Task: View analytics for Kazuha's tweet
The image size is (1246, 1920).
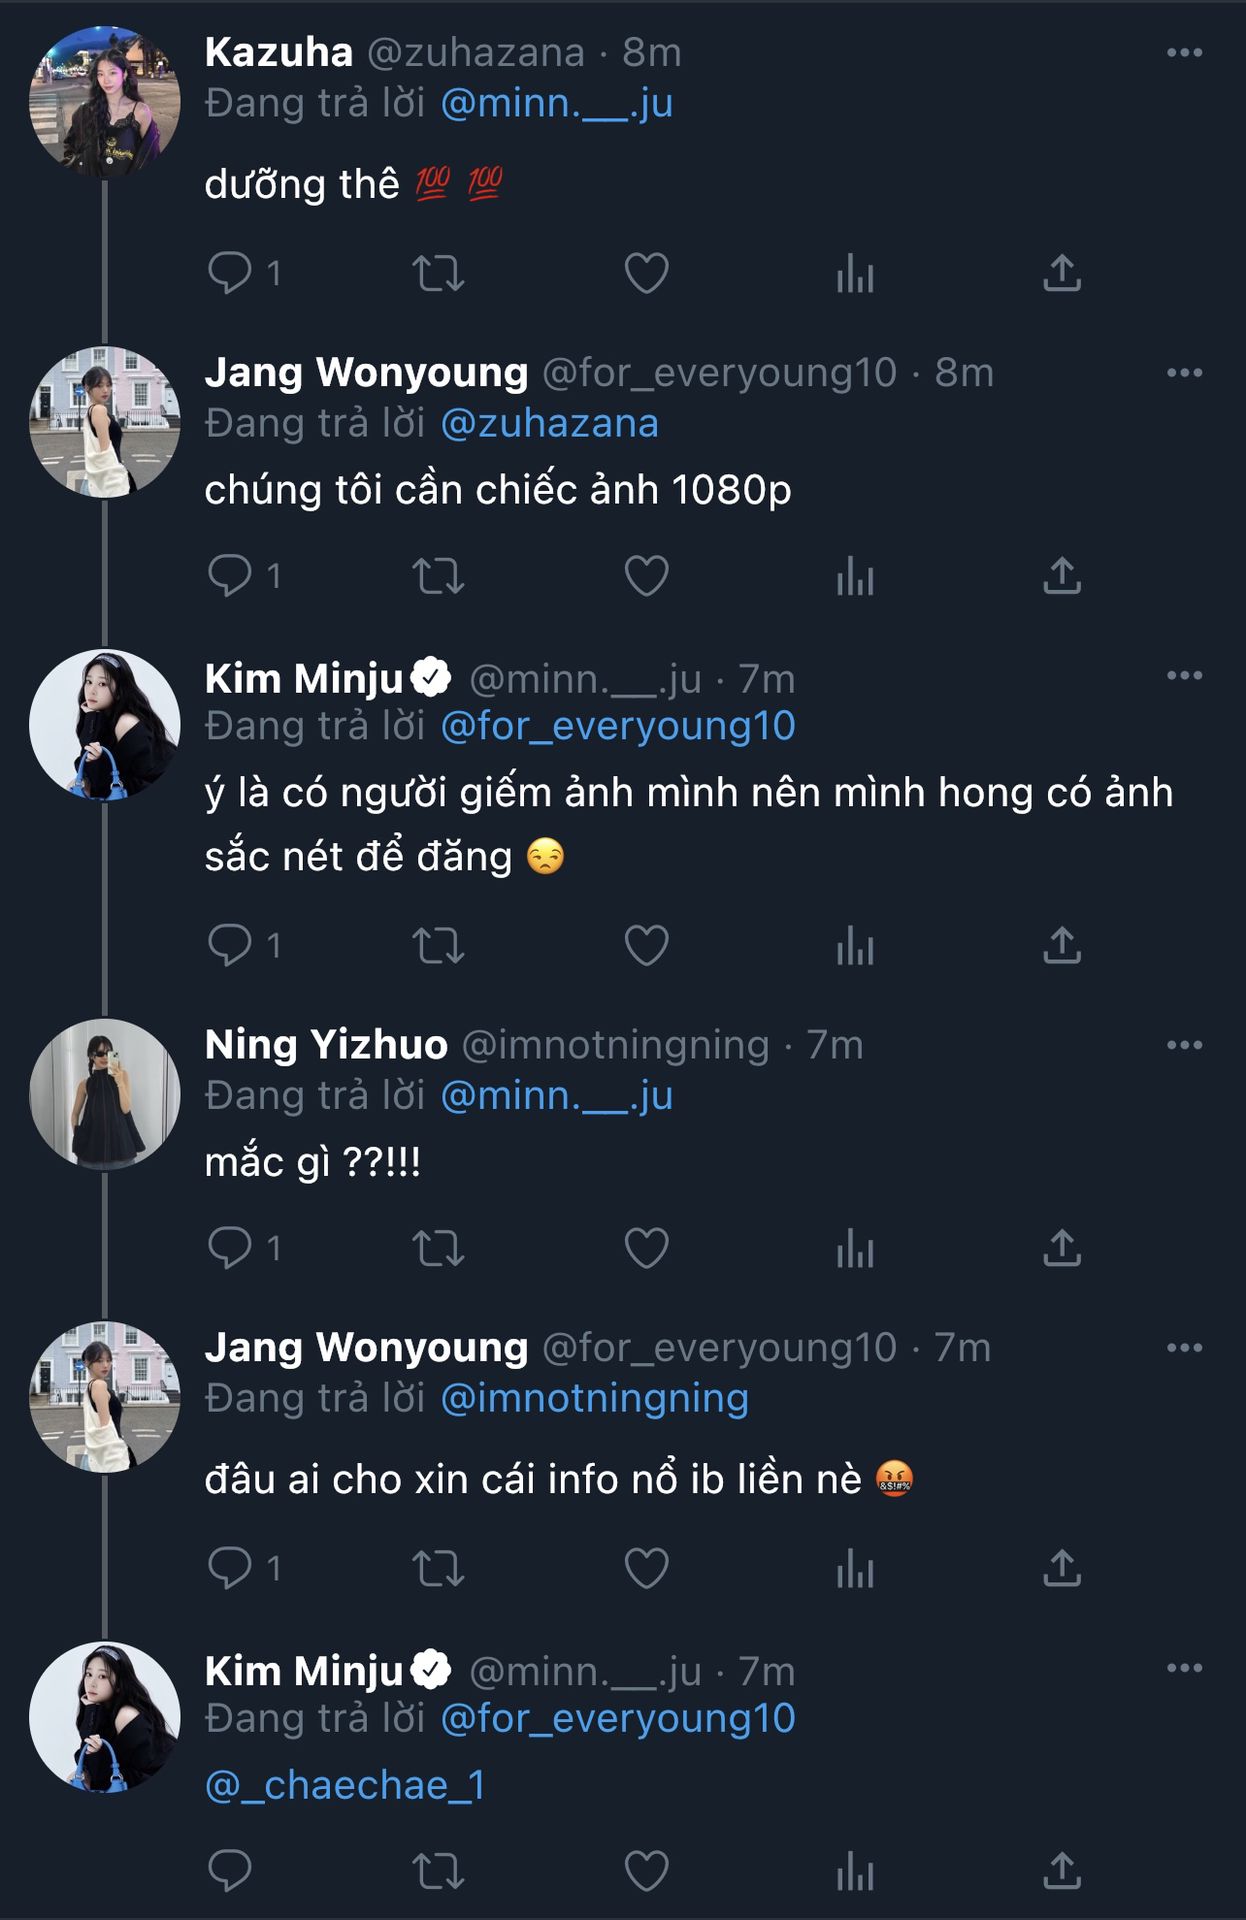Action: point(855,273)
